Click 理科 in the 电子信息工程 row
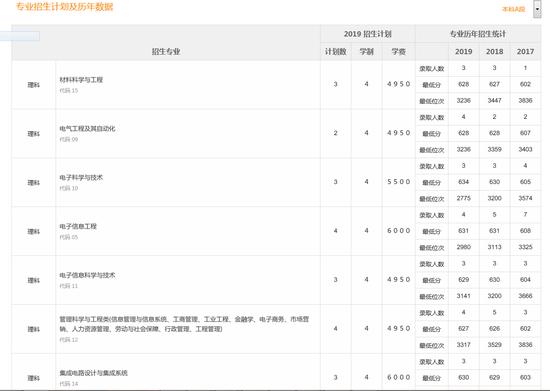 tap(34, 231)
